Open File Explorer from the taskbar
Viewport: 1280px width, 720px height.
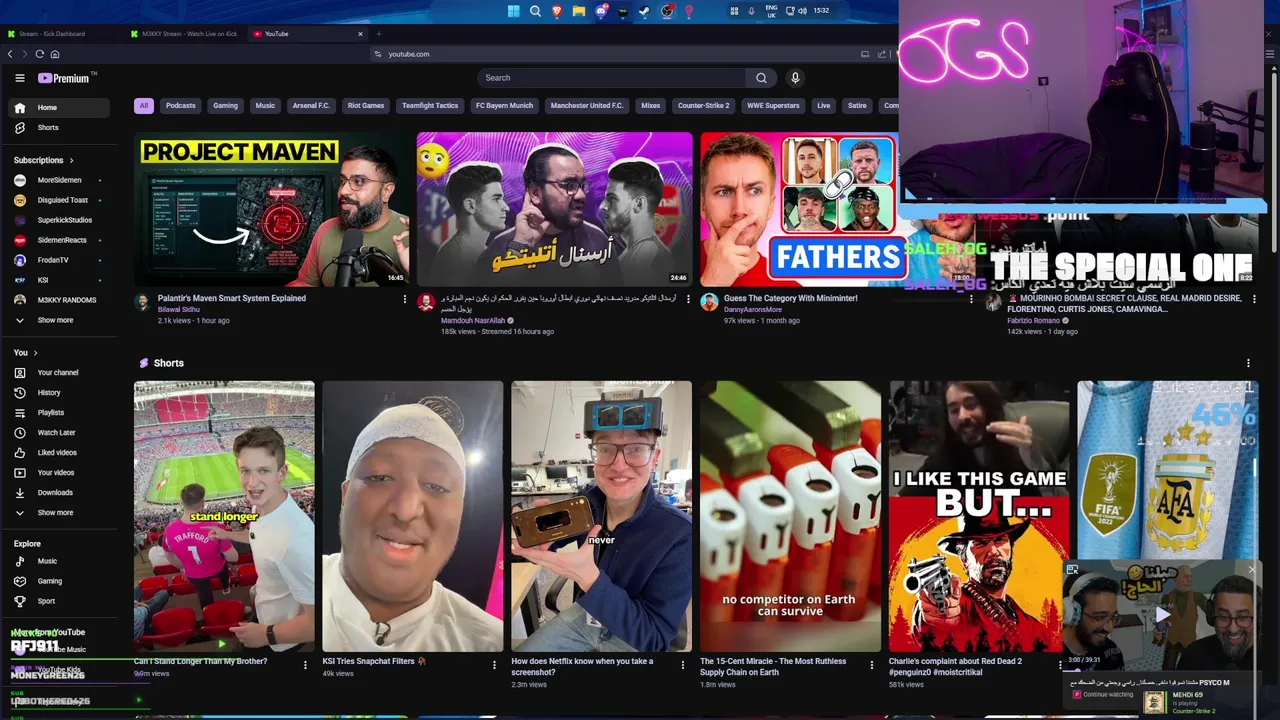579,11
